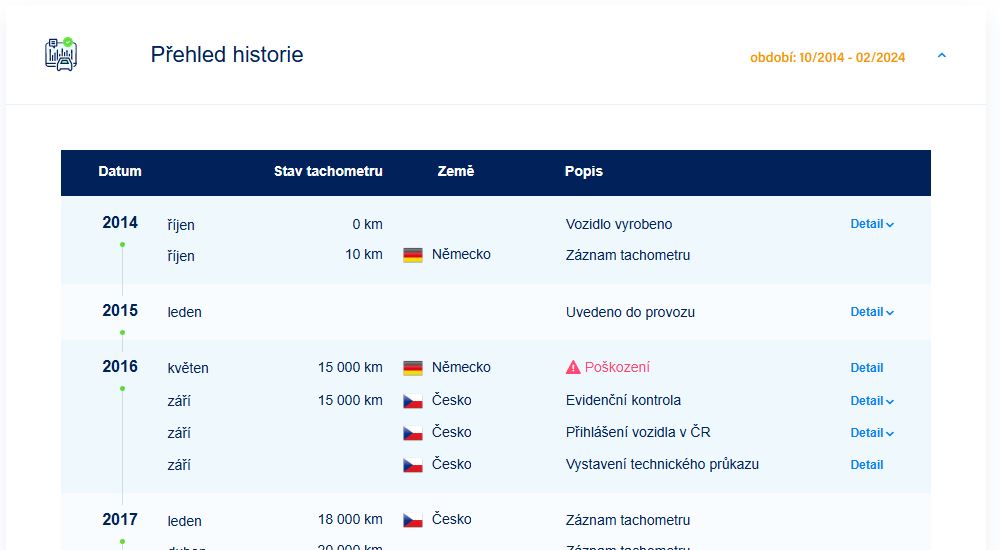The height and width of the screenshot is (550, 1000).
Task: Select the 2015 year label
Action: [120, 311]
